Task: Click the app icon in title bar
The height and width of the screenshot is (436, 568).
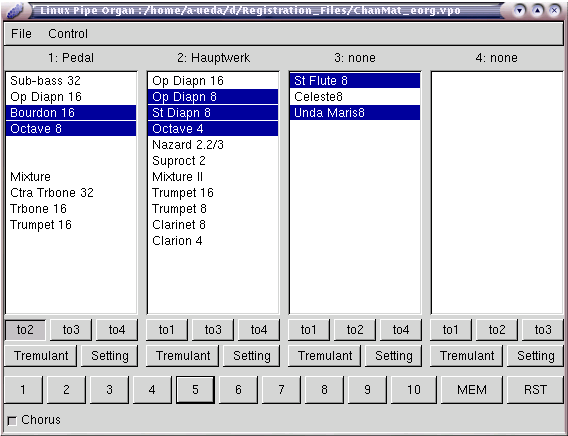Action: point(14,10)
